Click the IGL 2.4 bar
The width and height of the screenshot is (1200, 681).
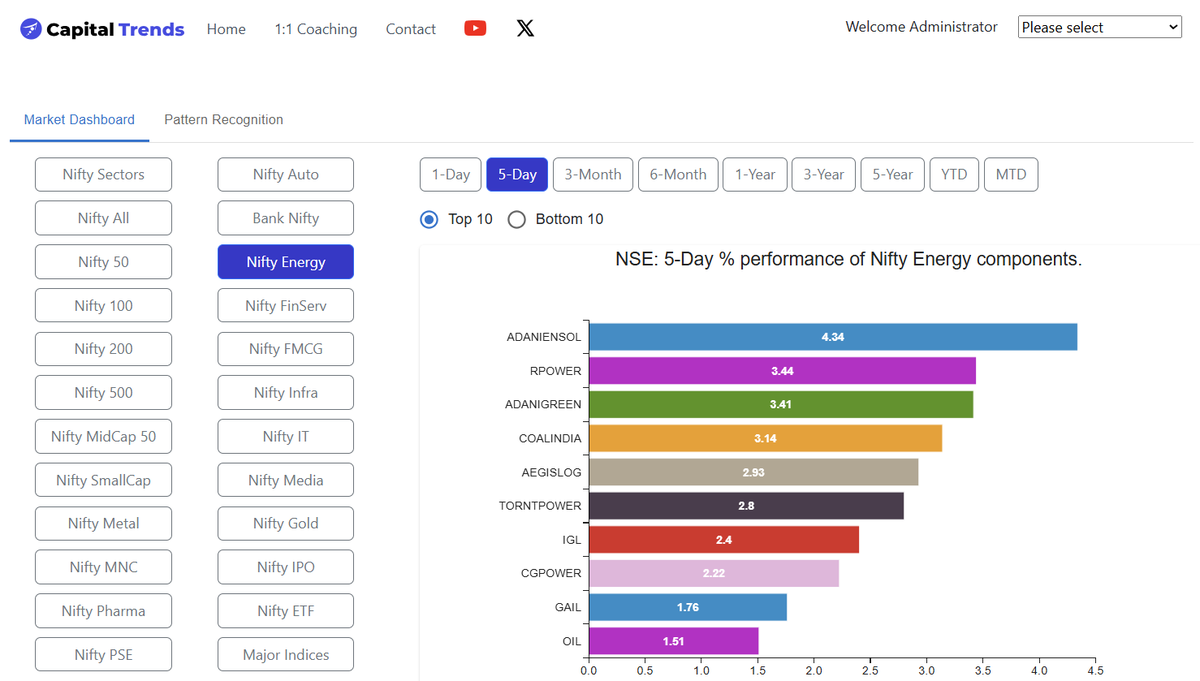pos(724,540)
